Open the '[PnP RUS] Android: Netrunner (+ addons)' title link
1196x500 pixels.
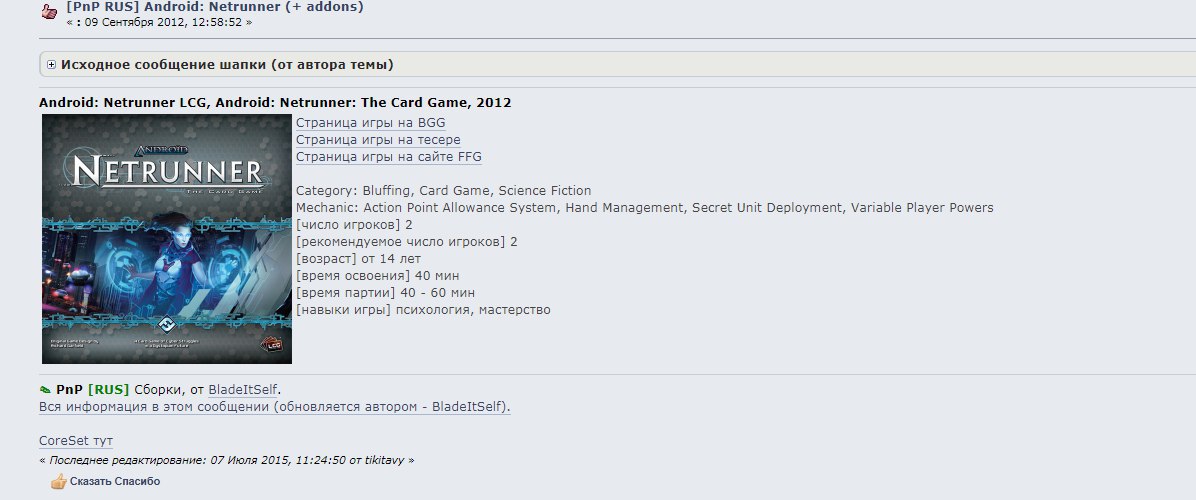(x=215, y=7)
